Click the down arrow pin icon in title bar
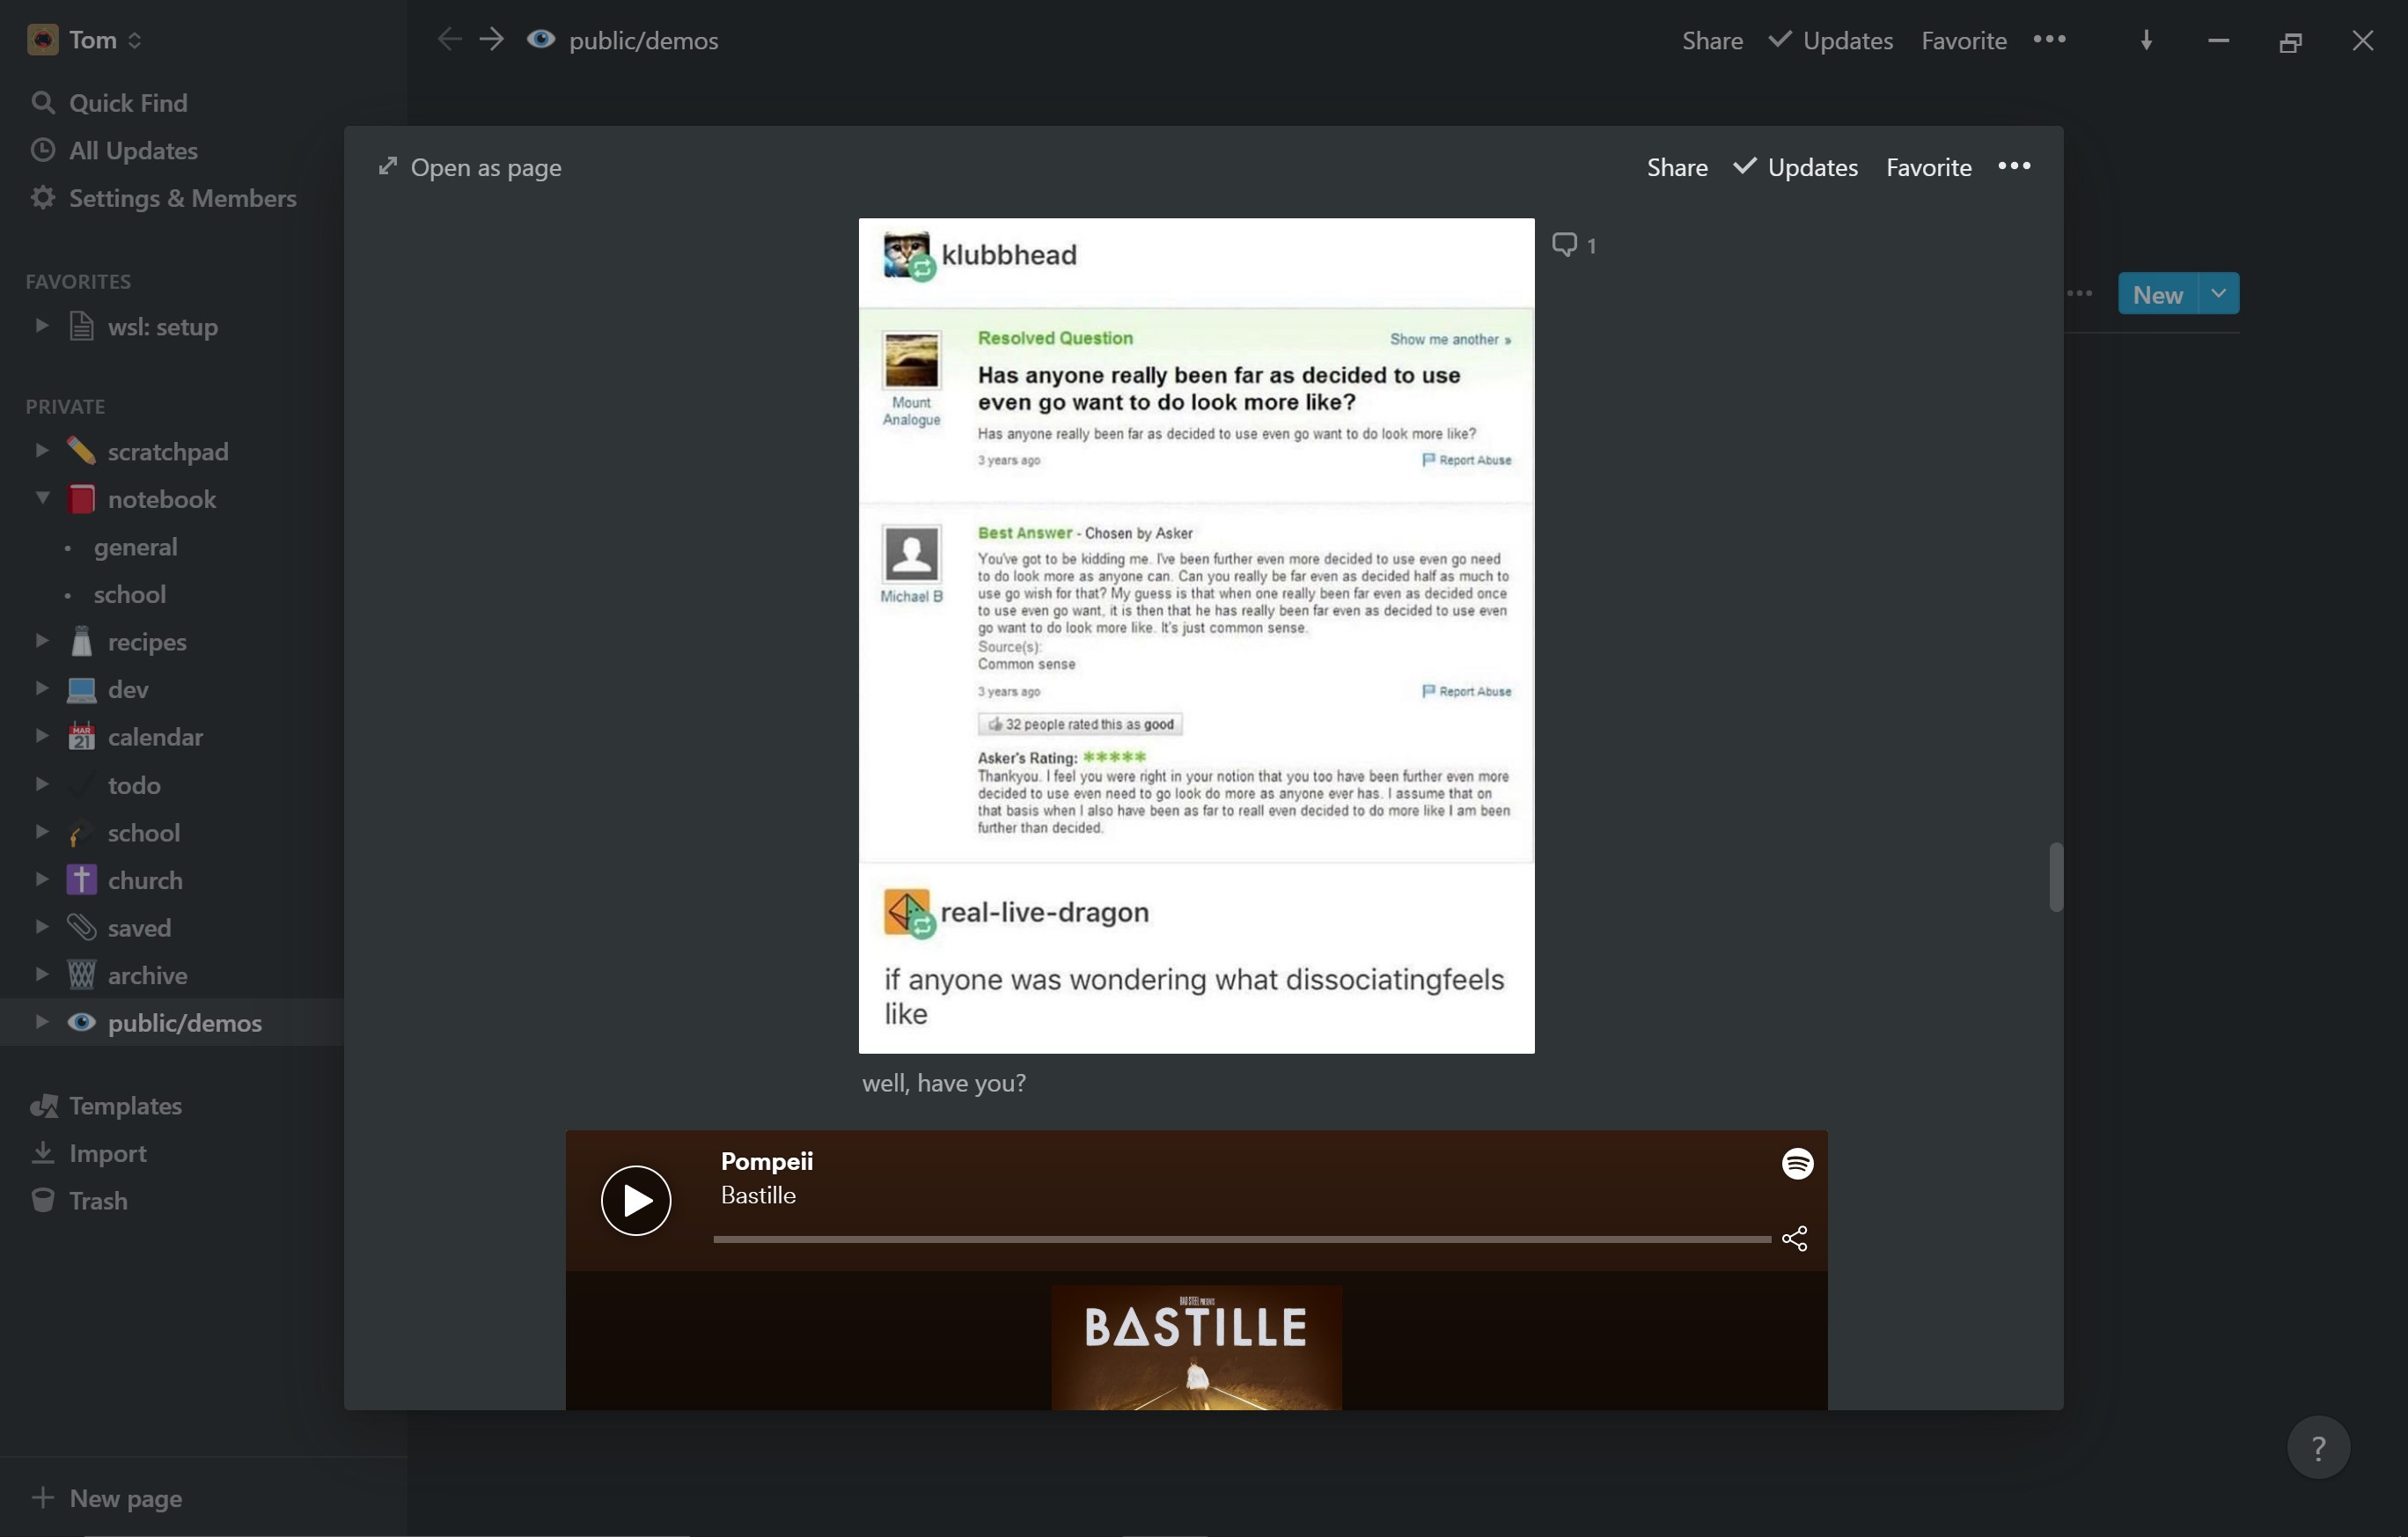The image size is (2408, 1537). [2146, 40]
